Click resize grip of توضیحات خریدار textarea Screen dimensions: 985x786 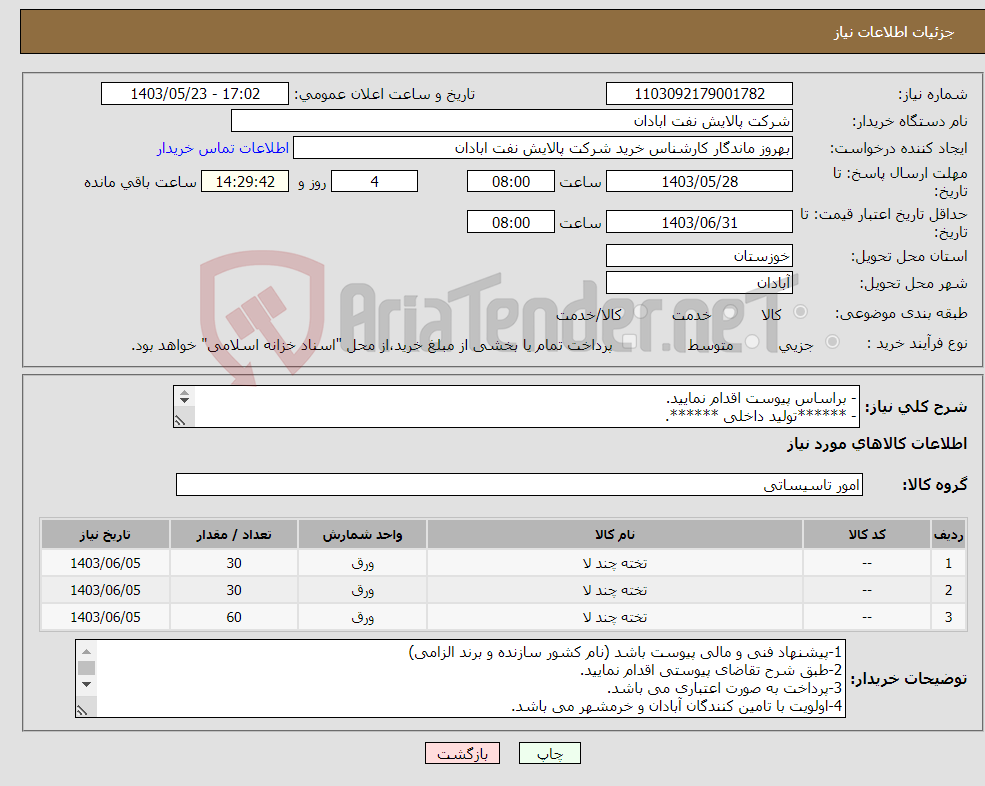point(83,710)
